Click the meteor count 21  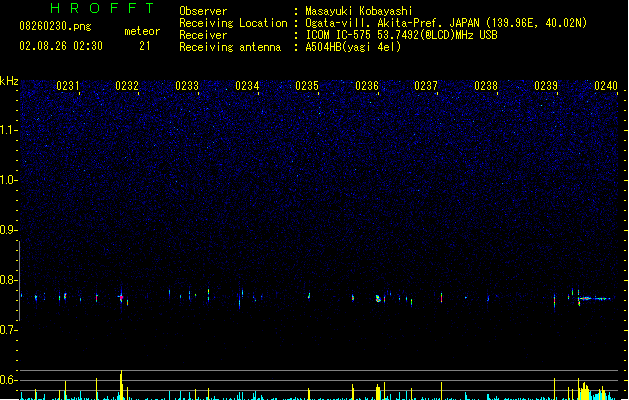point(145,46)
